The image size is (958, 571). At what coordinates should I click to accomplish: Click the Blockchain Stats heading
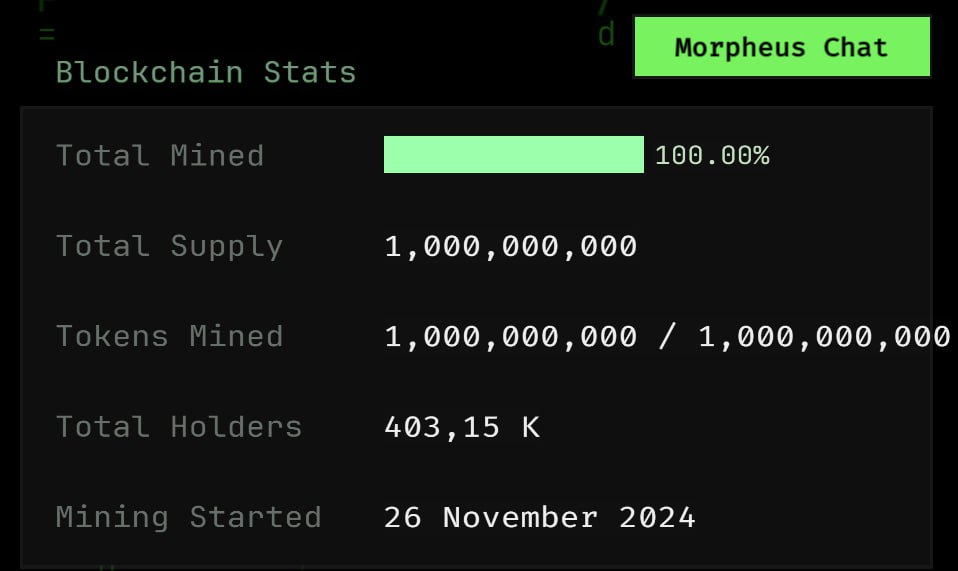[206, 72]
